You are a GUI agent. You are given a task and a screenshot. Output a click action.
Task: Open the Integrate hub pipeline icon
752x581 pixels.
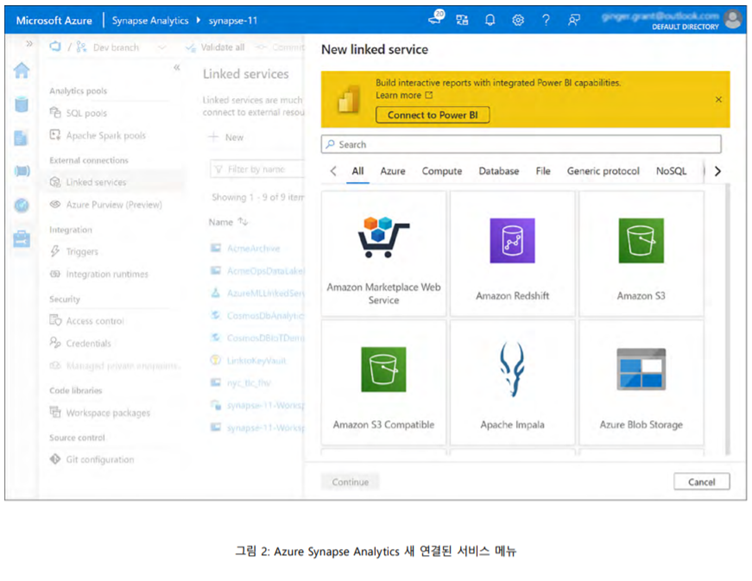pos(22,170)
